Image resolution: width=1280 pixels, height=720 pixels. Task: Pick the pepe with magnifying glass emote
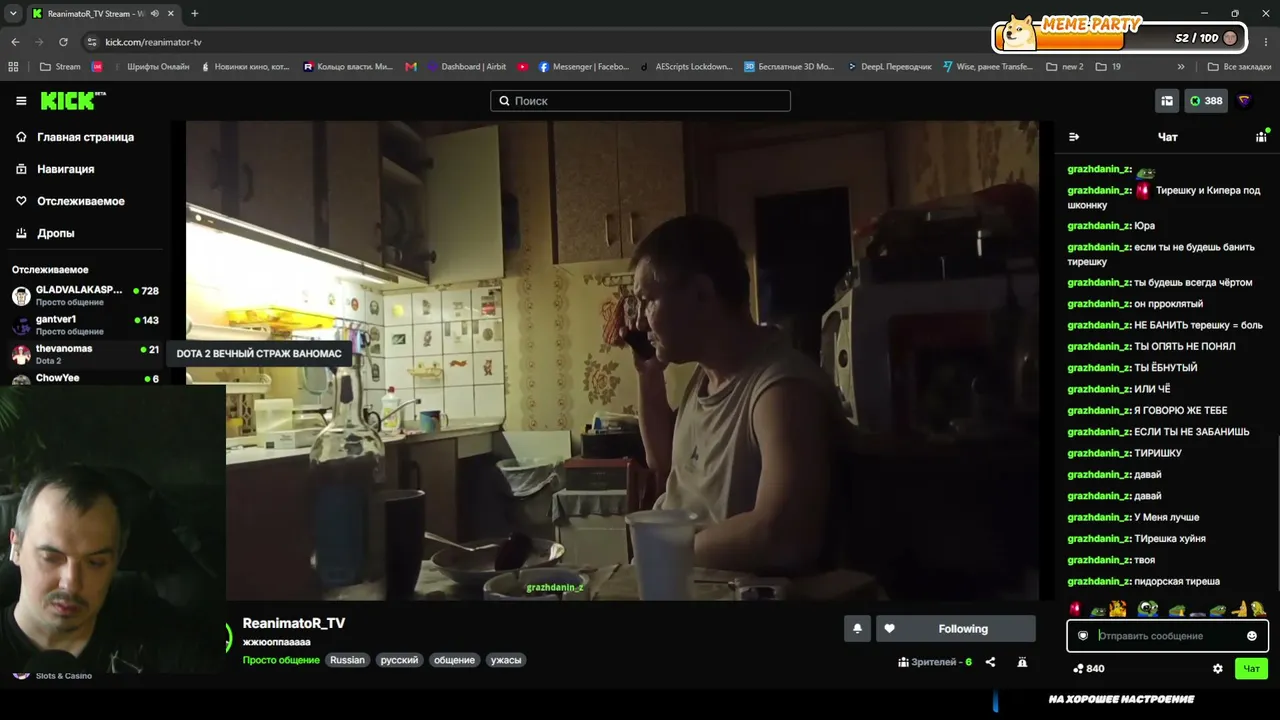1148,608
